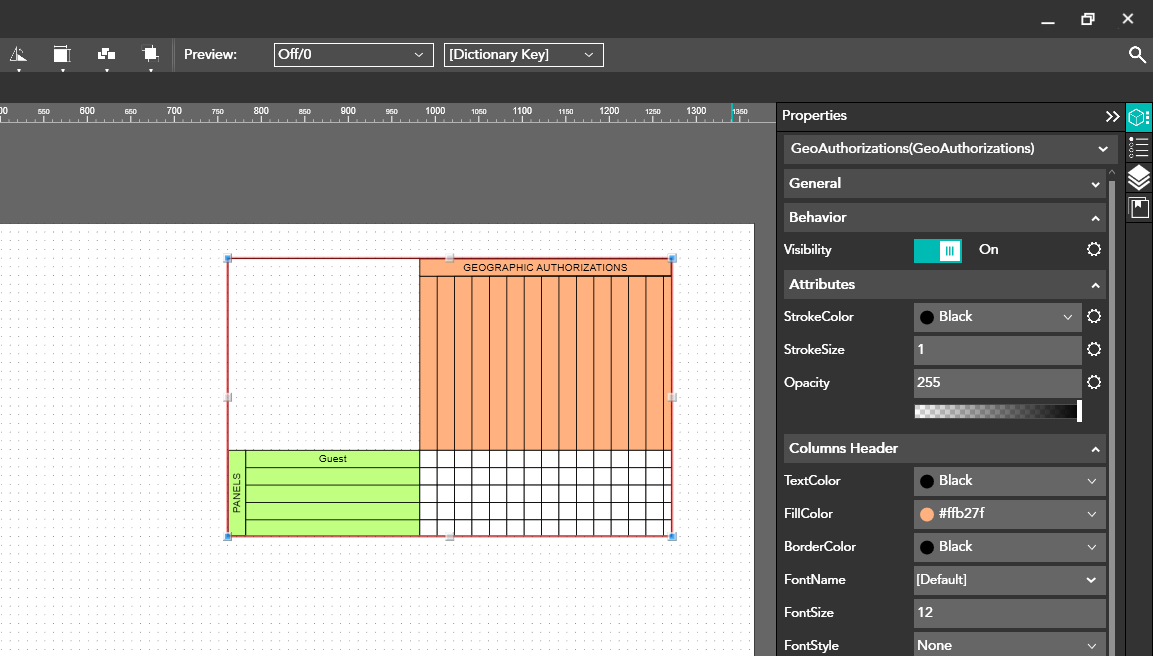Click the StrokeSize input field

[997, 350]
